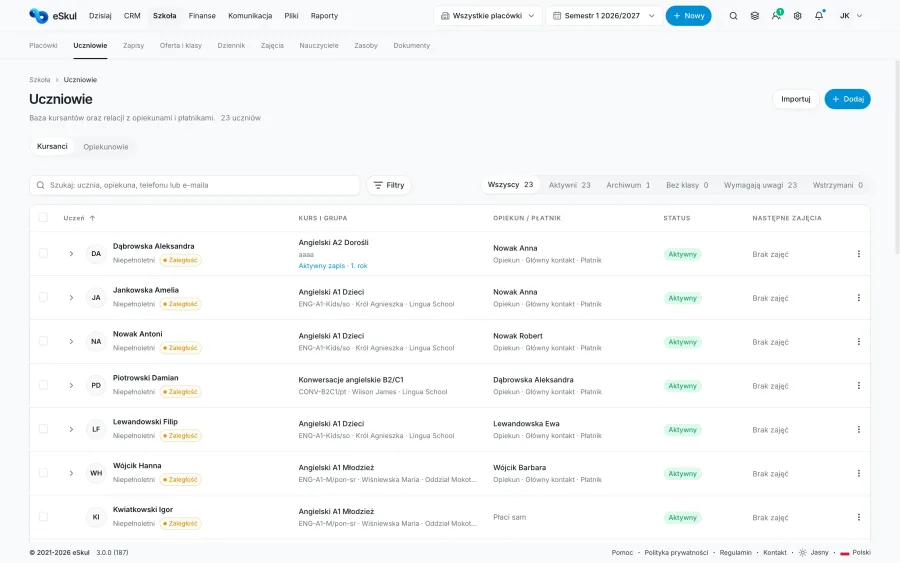The image size is (900, 563).
Task: Go to the Nauczyciele tab
Action: click(319, 45)
